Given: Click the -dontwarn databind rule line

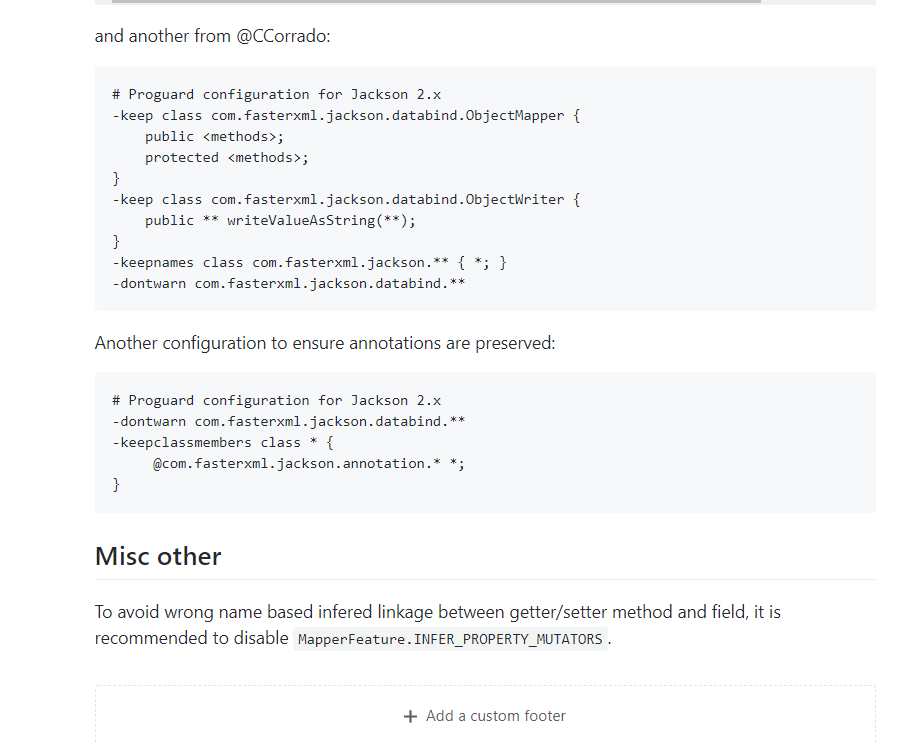Looking at the screenshot, I should click(288, 283).
